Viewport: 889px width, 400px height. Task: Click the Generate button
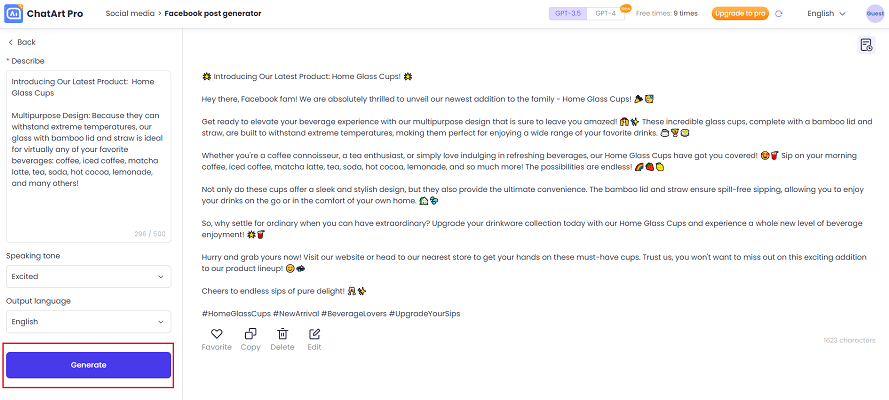[x=88, y=365]
